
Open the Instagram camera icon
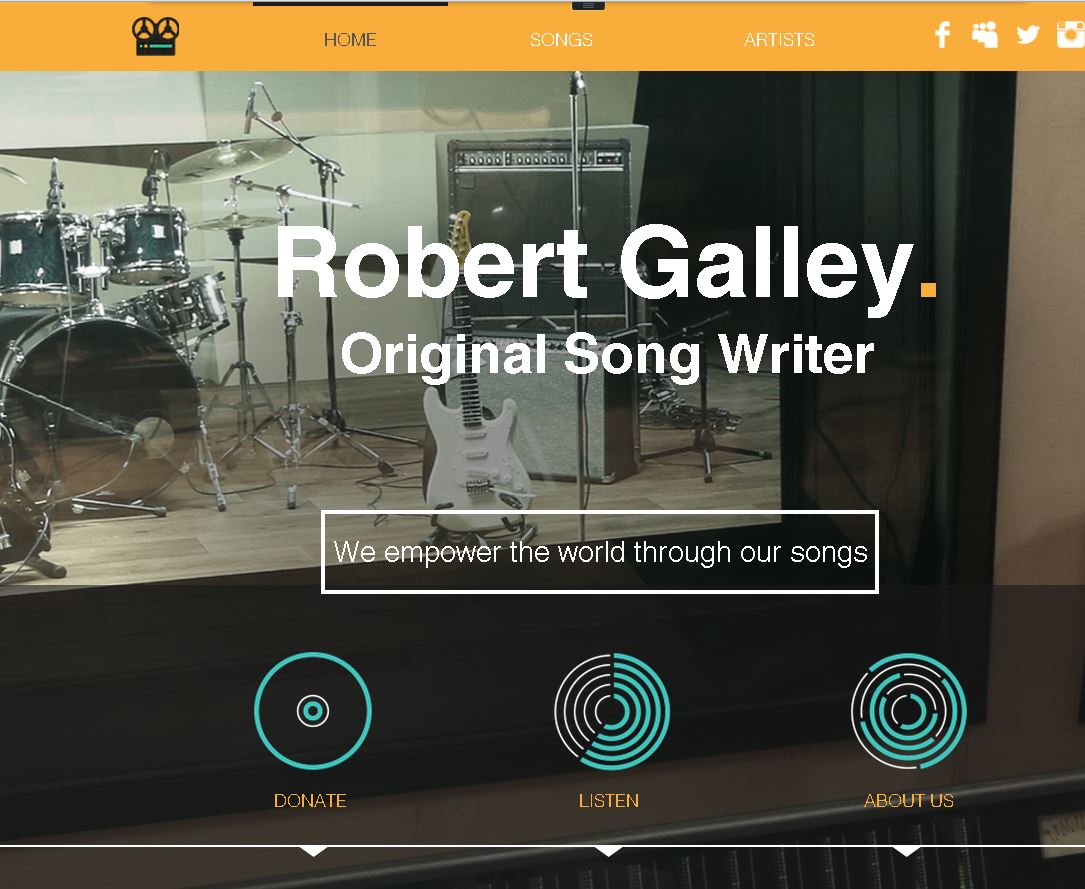(1070, 34)
